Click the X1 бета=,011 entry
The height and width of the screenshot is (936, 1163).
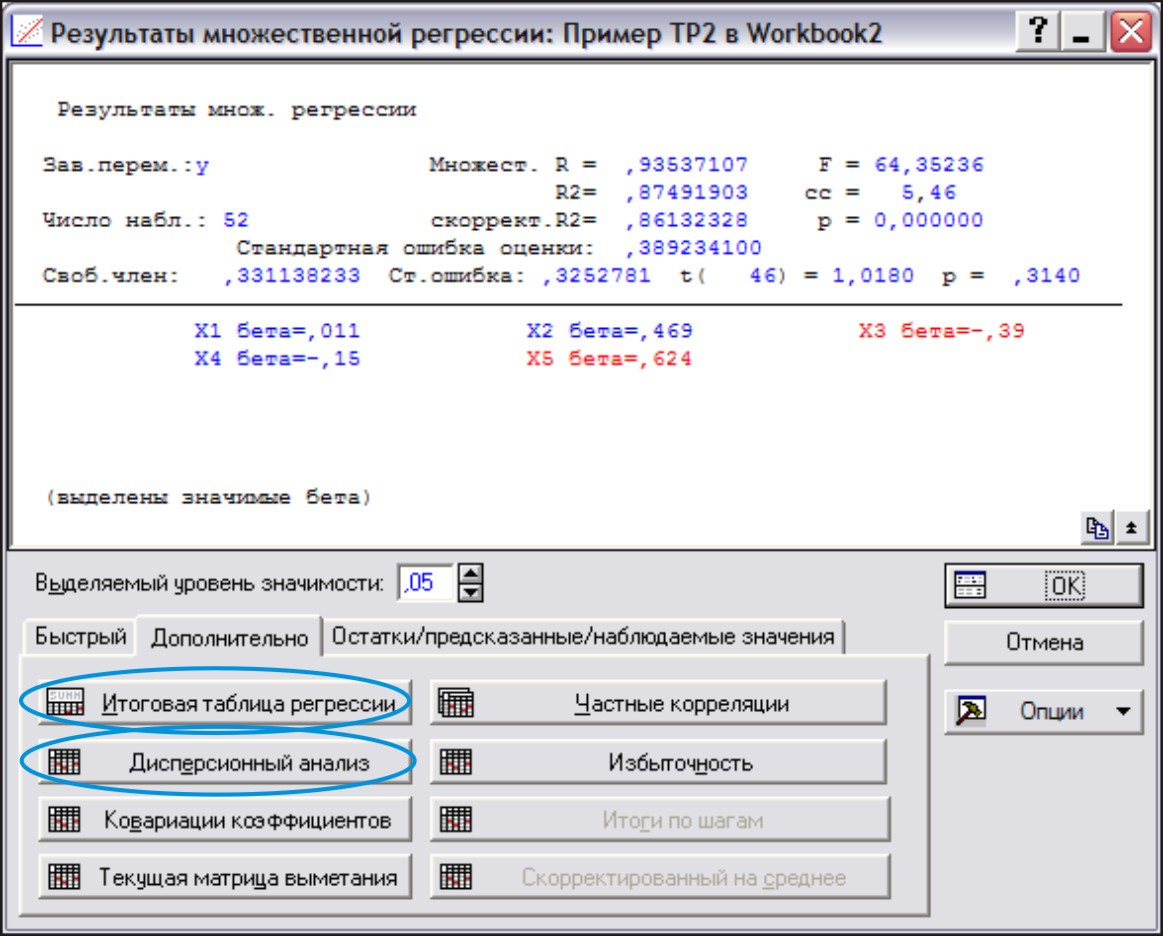(277, 331)
